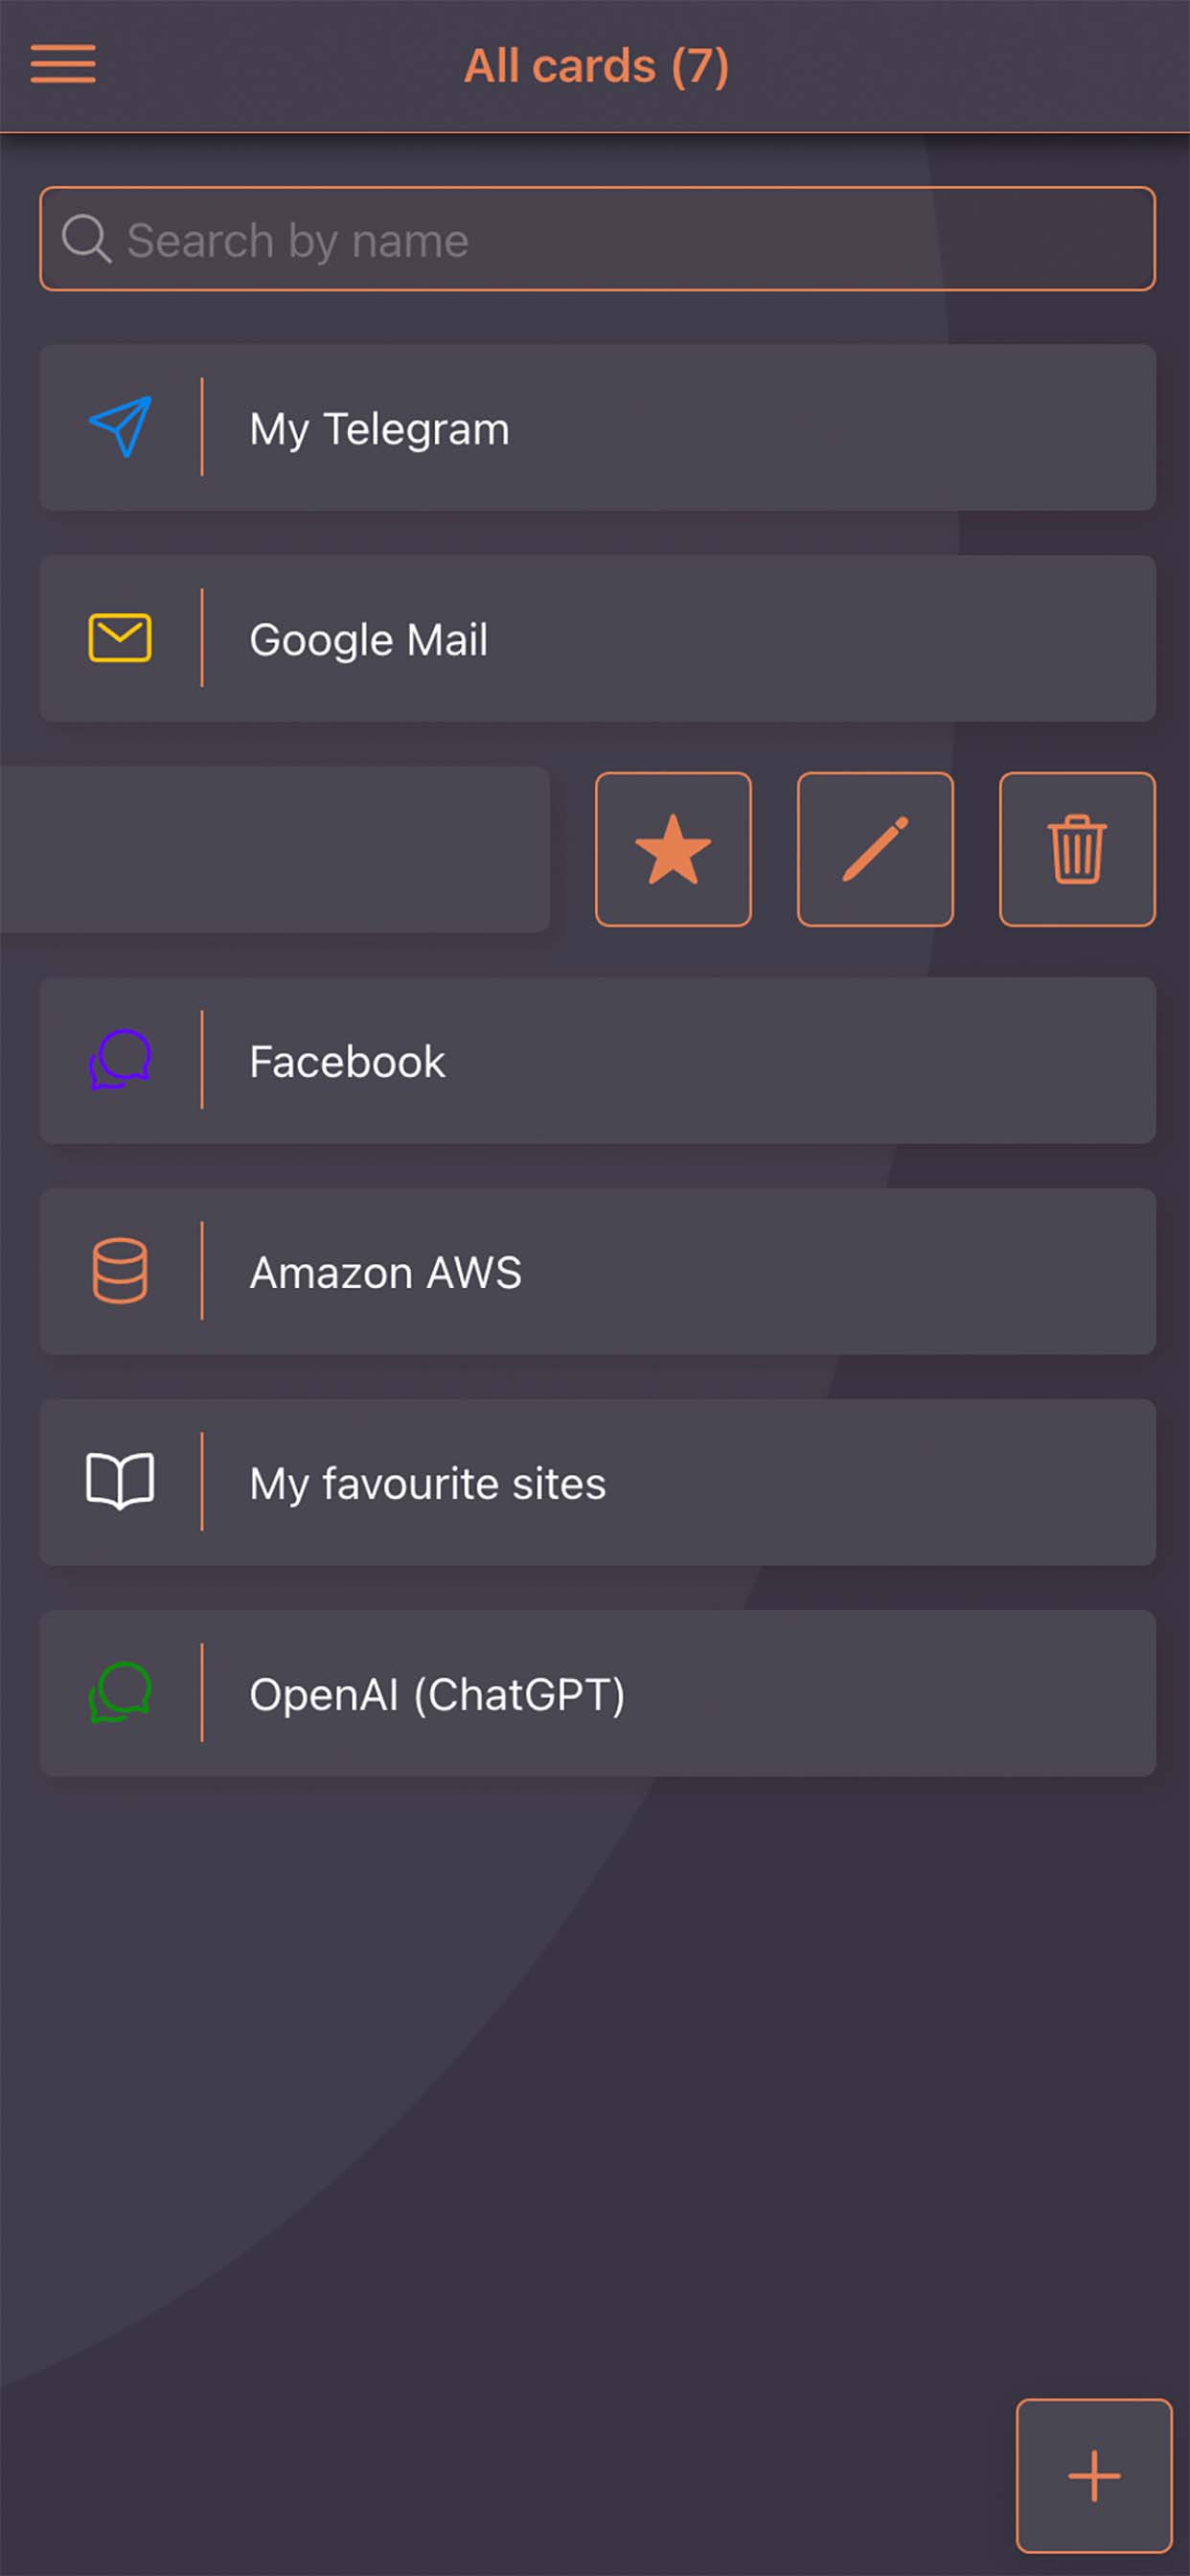Mark swiped card as favourite with star
The height and width of the screenshot is (2576, 1190).
(x=673, y=849)
